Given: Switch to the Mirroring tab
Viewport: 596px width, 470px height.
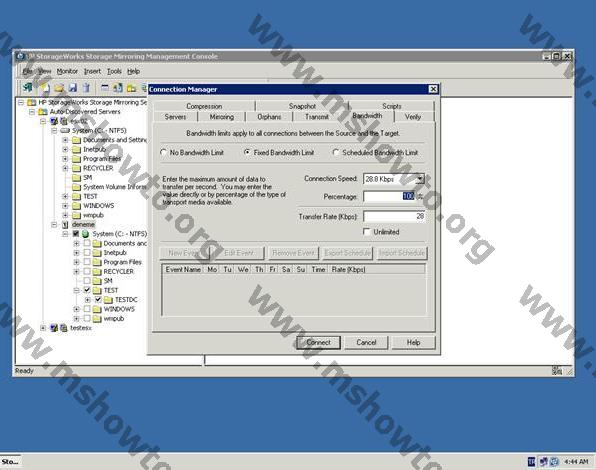Looking at the screenshot, I should point(222,117).
